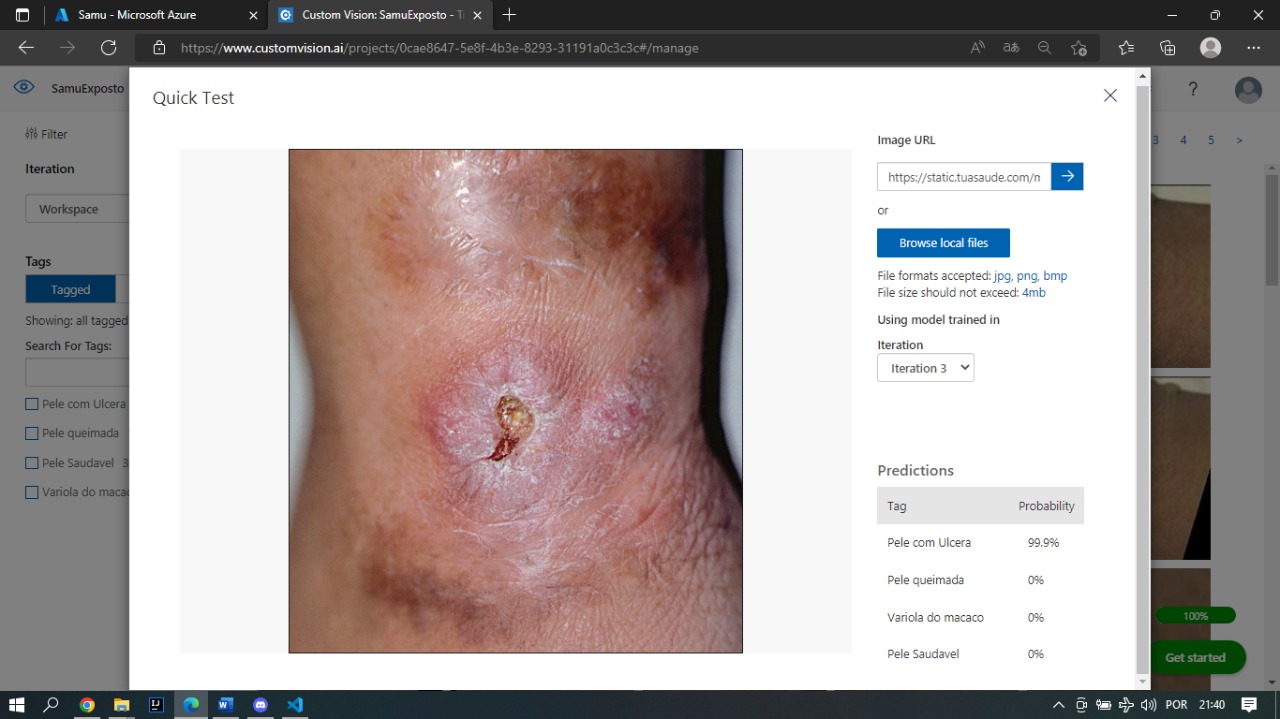Click Browse local files button
The height and width of the screenshot is (719, 1280).
[943, 243]
